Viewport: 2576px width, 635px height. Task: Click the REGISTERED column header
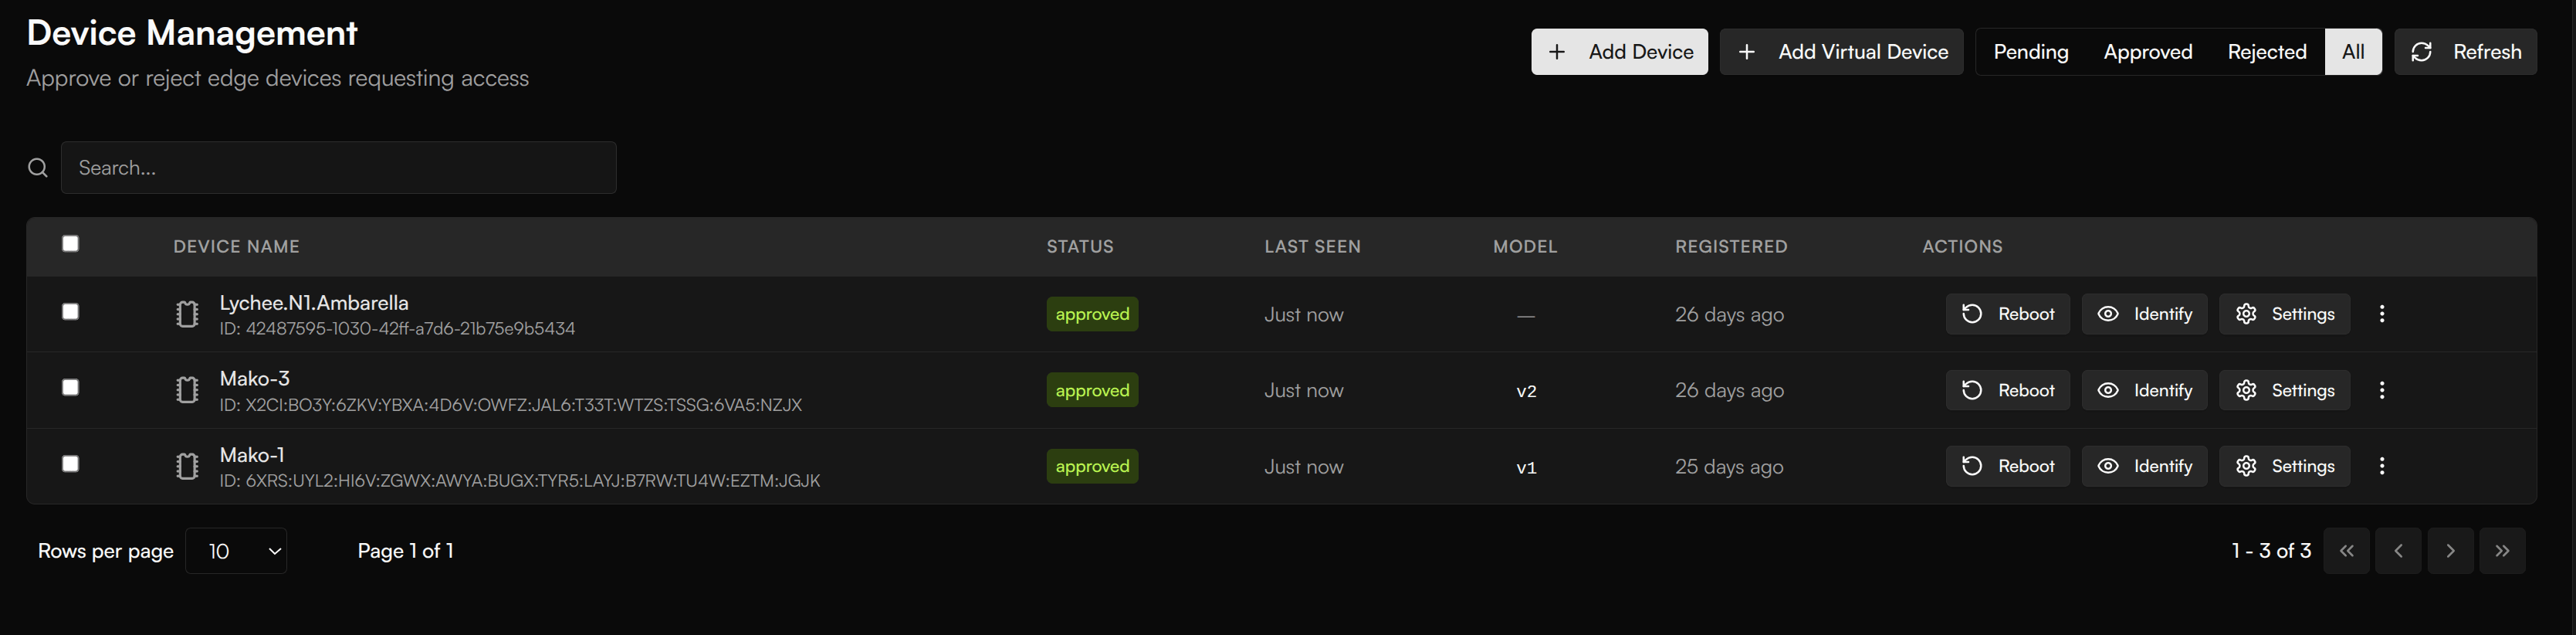tap(1731, 247)
